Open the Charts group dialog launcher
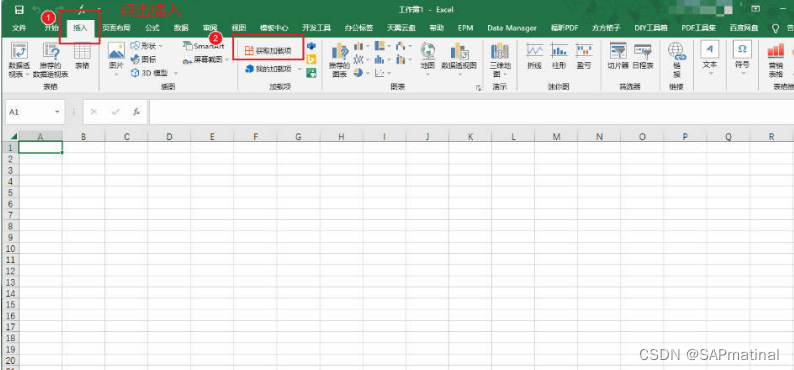Image resolution: width=794 pixels, height=370 pixels. point(478,88)
